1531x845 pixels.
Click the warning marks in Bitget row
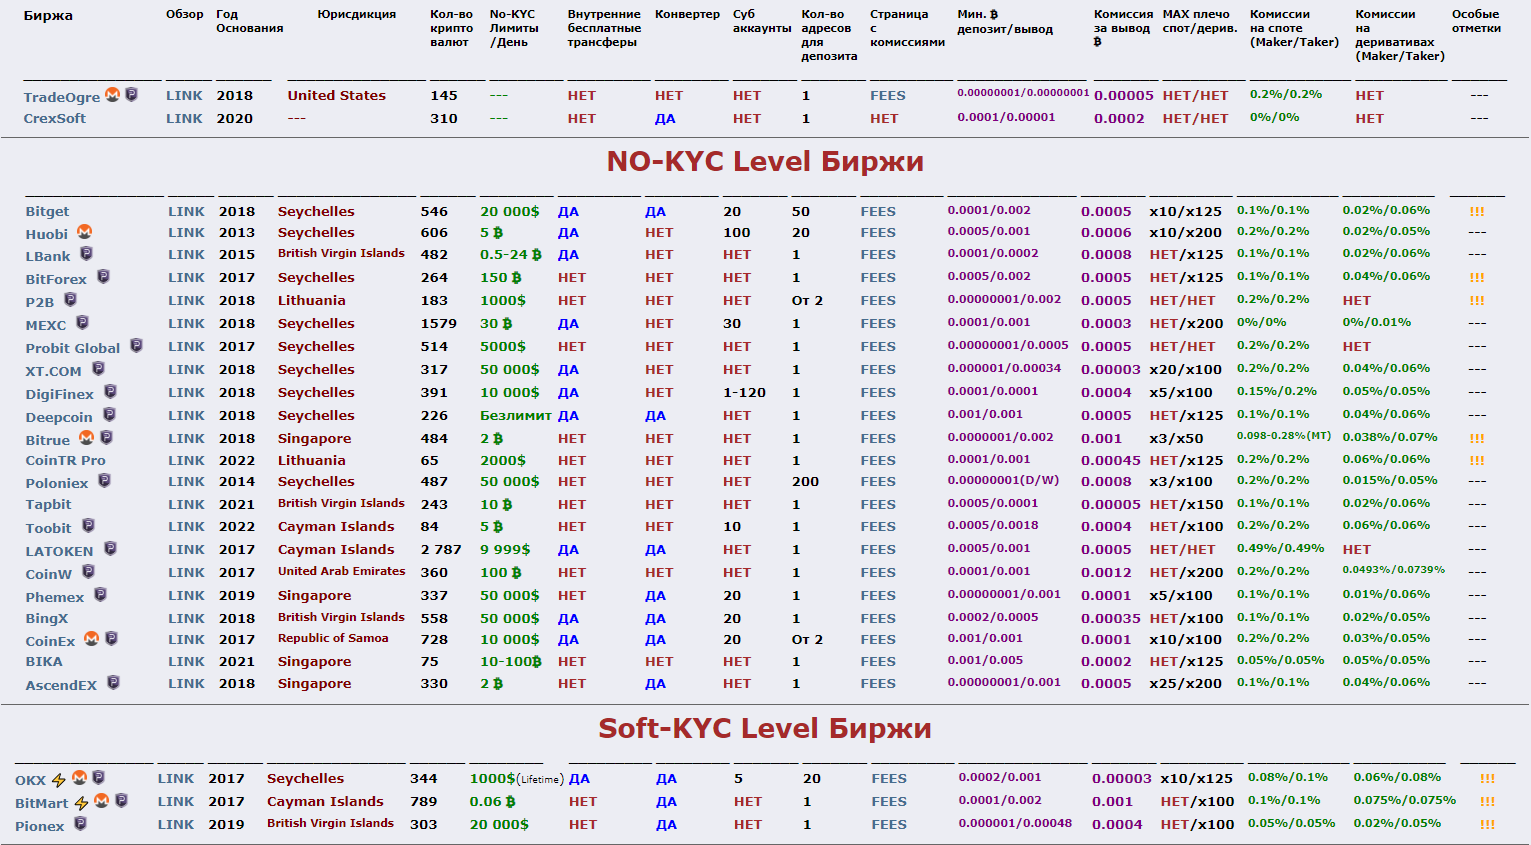click(1477, 212)
